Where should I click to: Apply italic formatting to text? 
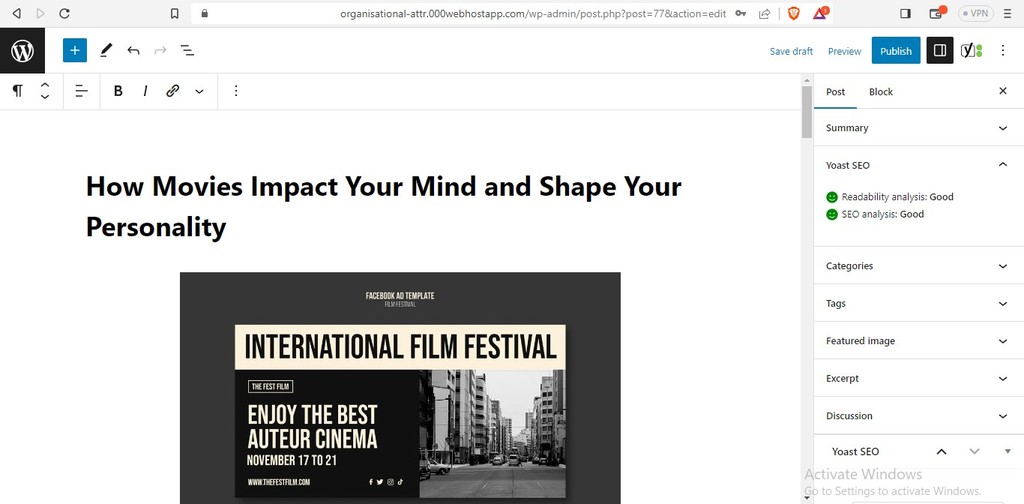tap(145, 91)
